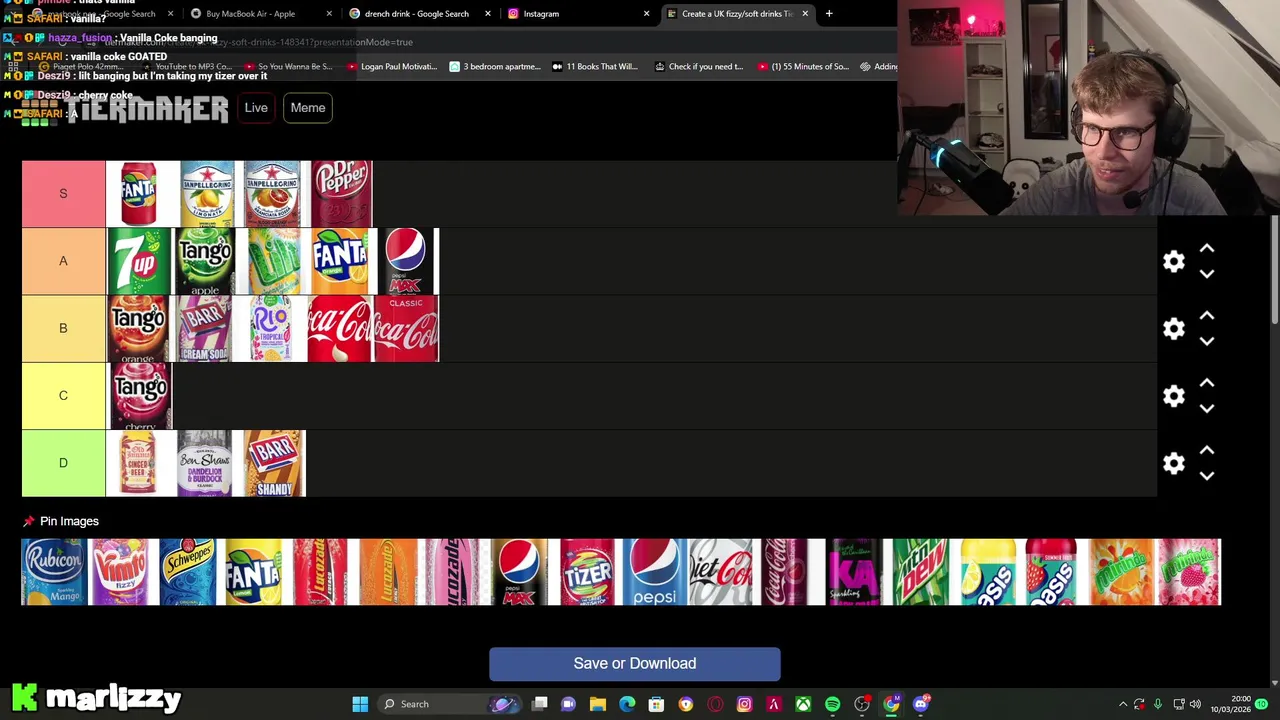The image size is (1280, 720).
Task: Click the pink S tier label
Action: 63,194
